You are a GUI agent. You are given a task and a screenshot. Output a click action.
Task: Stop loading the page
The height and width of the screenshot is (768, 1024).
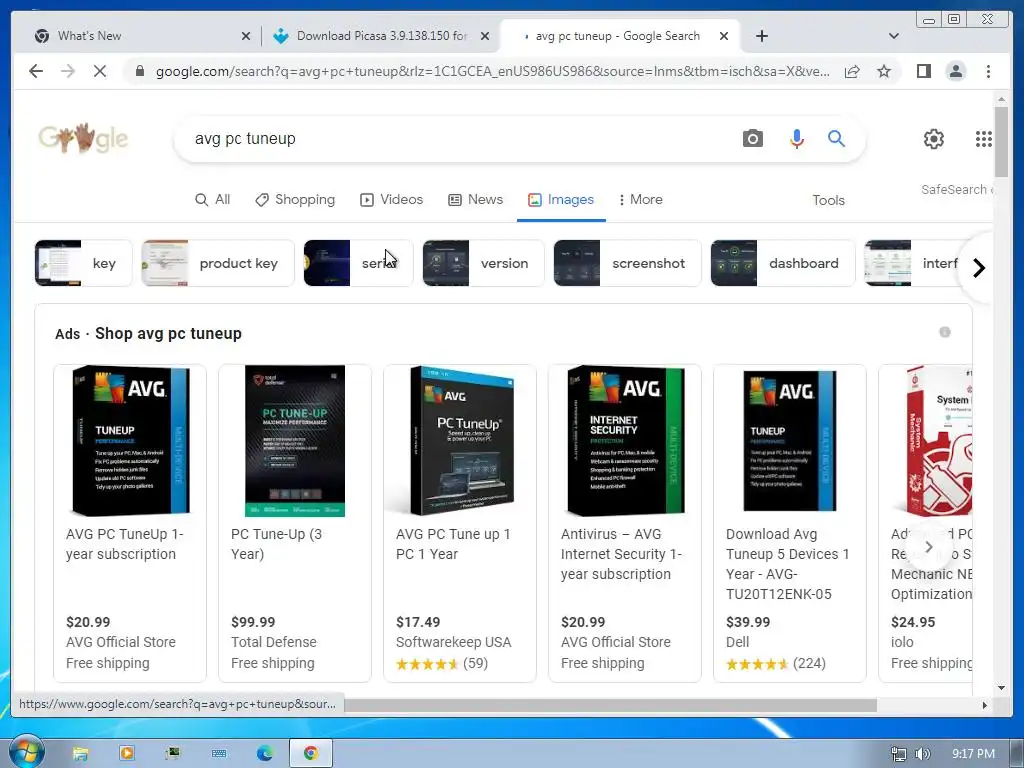(x=100, y=71)
